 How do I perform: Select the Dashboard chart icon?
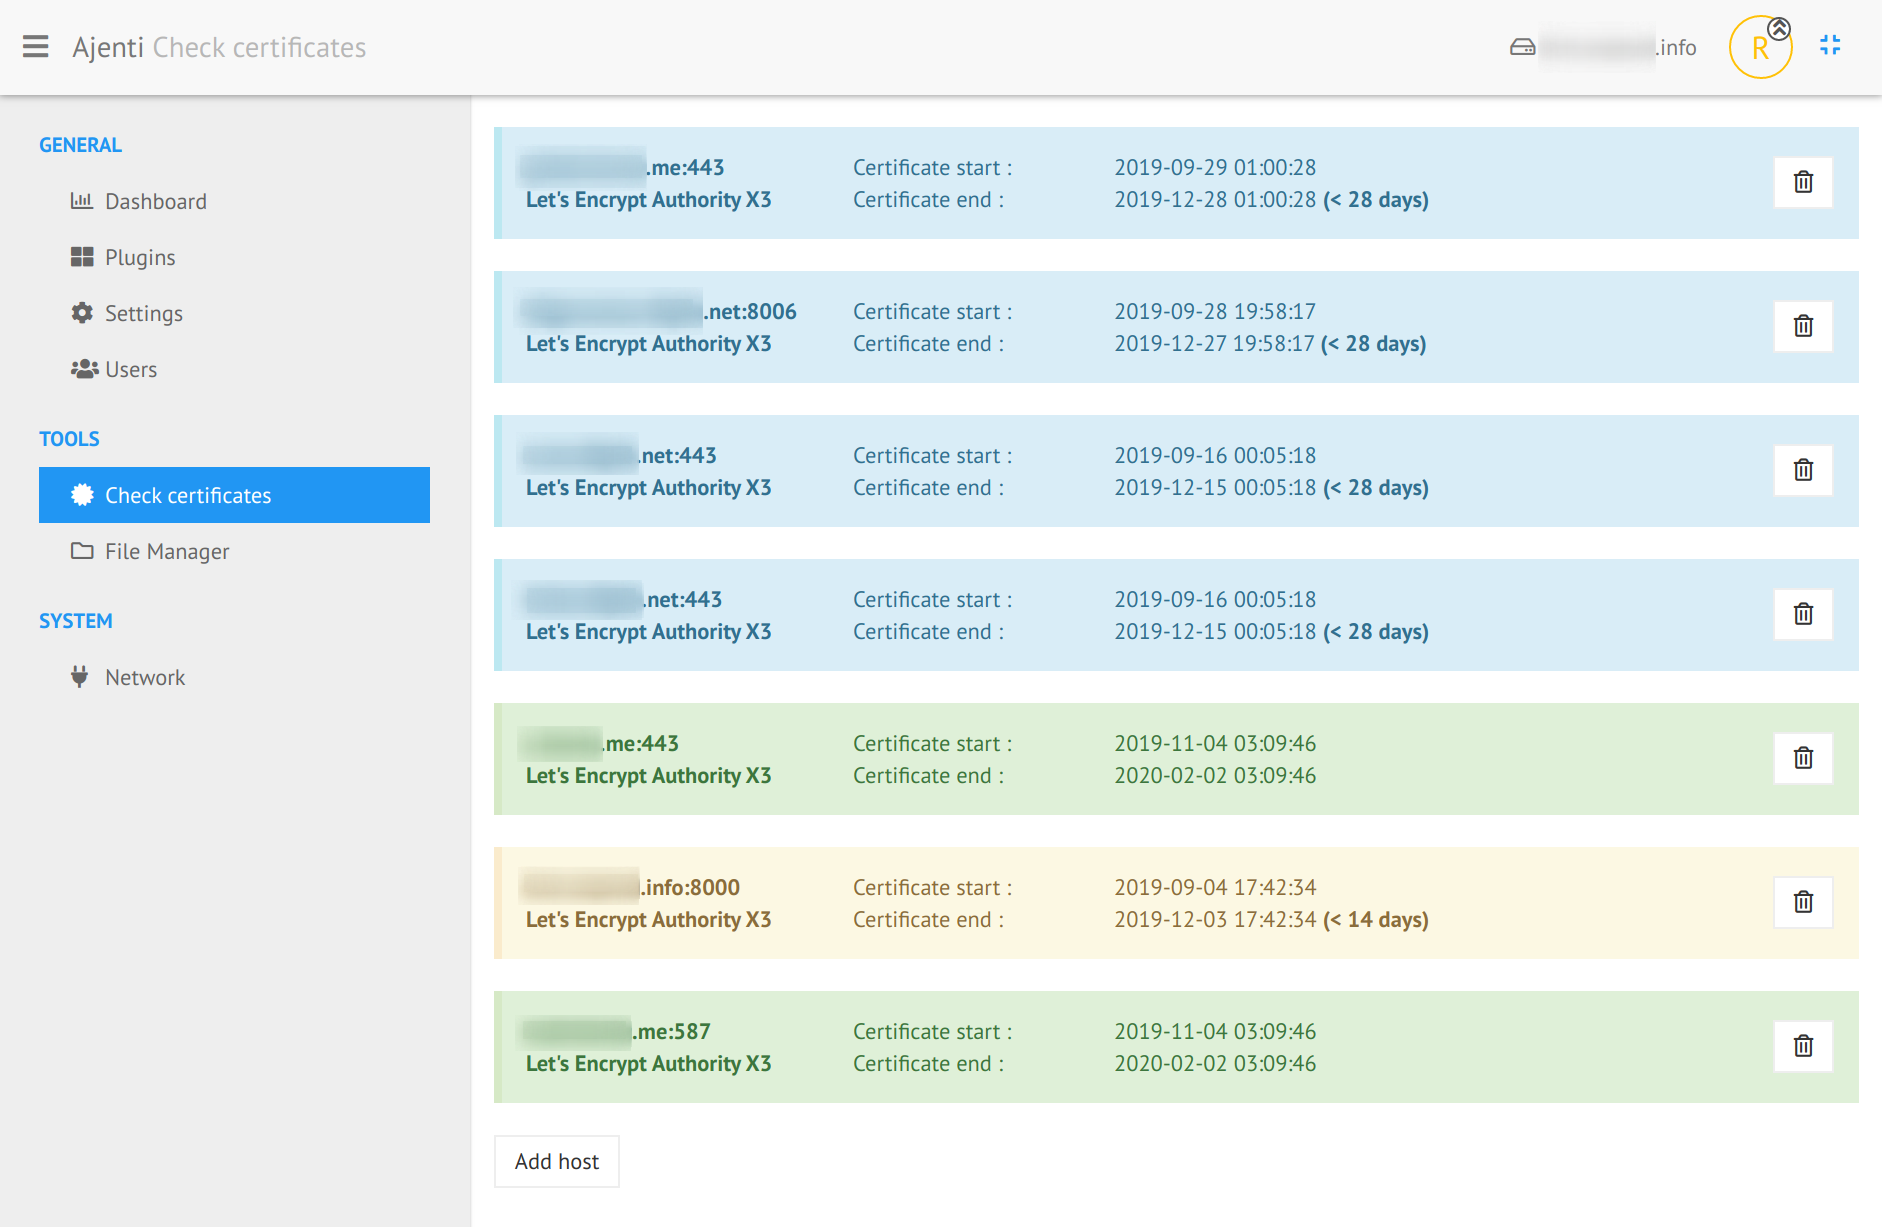82,200
